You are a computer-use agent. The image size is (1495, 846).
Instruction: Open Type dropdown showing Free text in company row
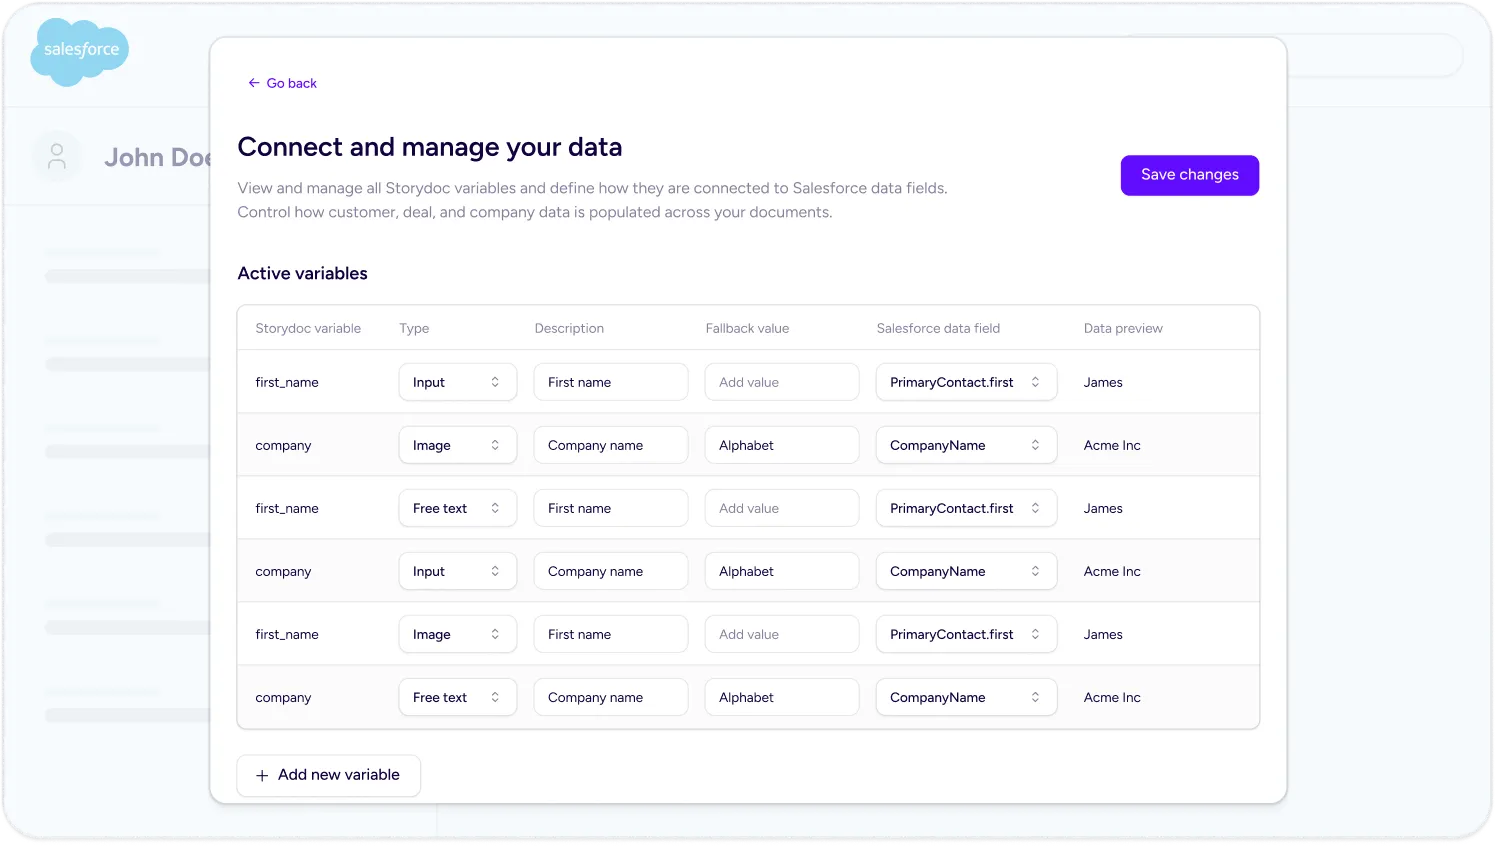pos(458,697)
